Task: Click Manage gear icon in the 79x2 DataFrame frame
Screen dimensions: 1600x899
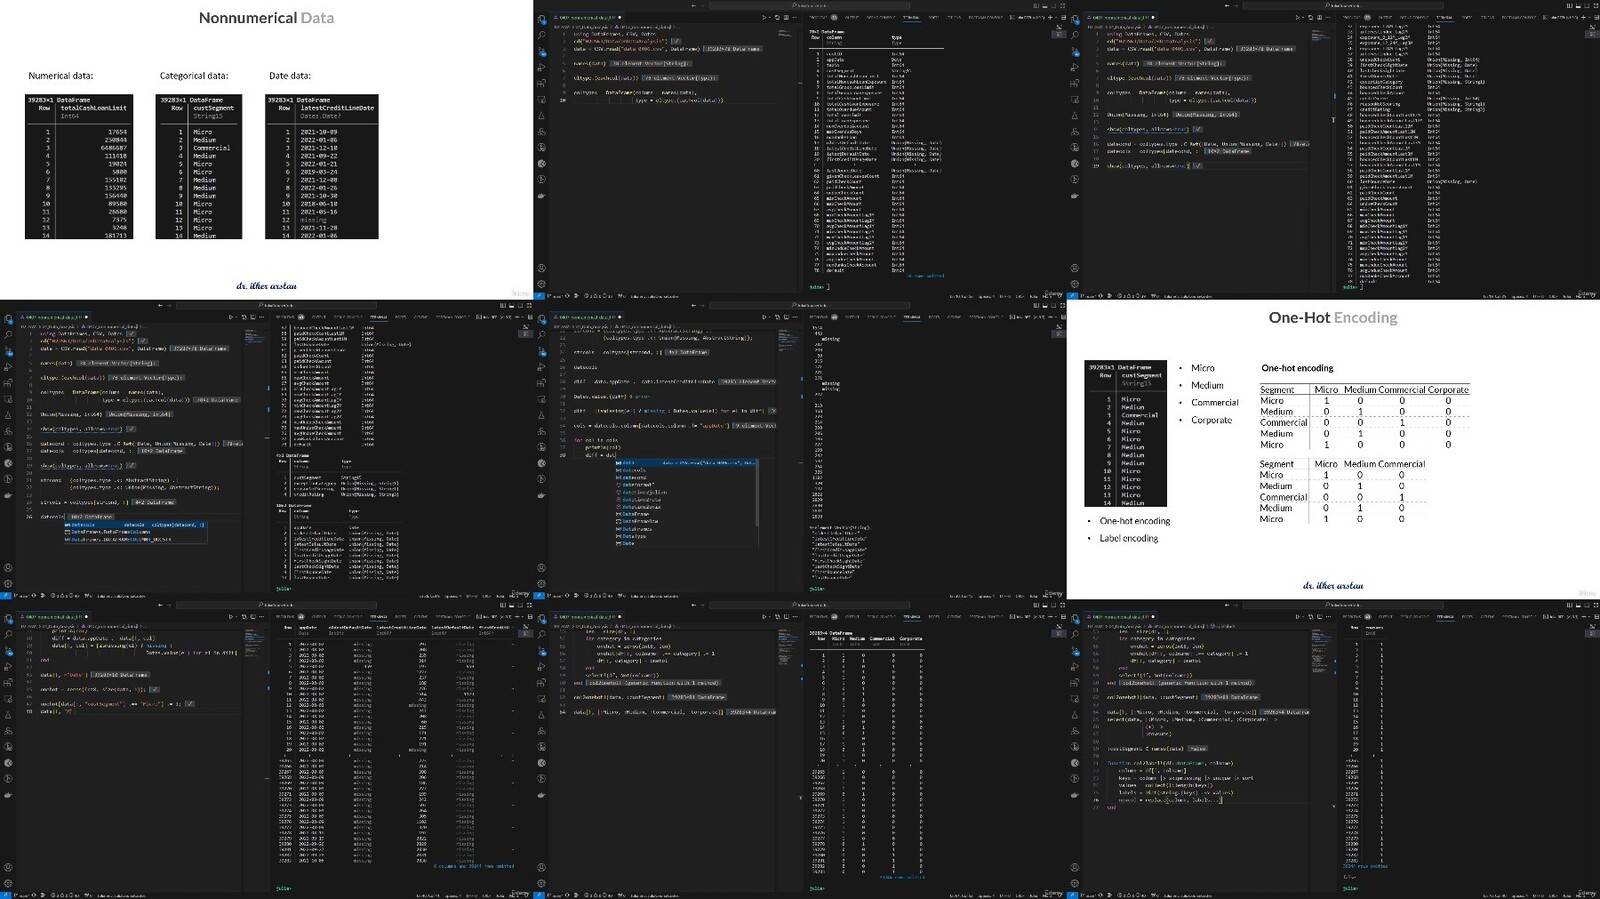Action: [541, 284]
